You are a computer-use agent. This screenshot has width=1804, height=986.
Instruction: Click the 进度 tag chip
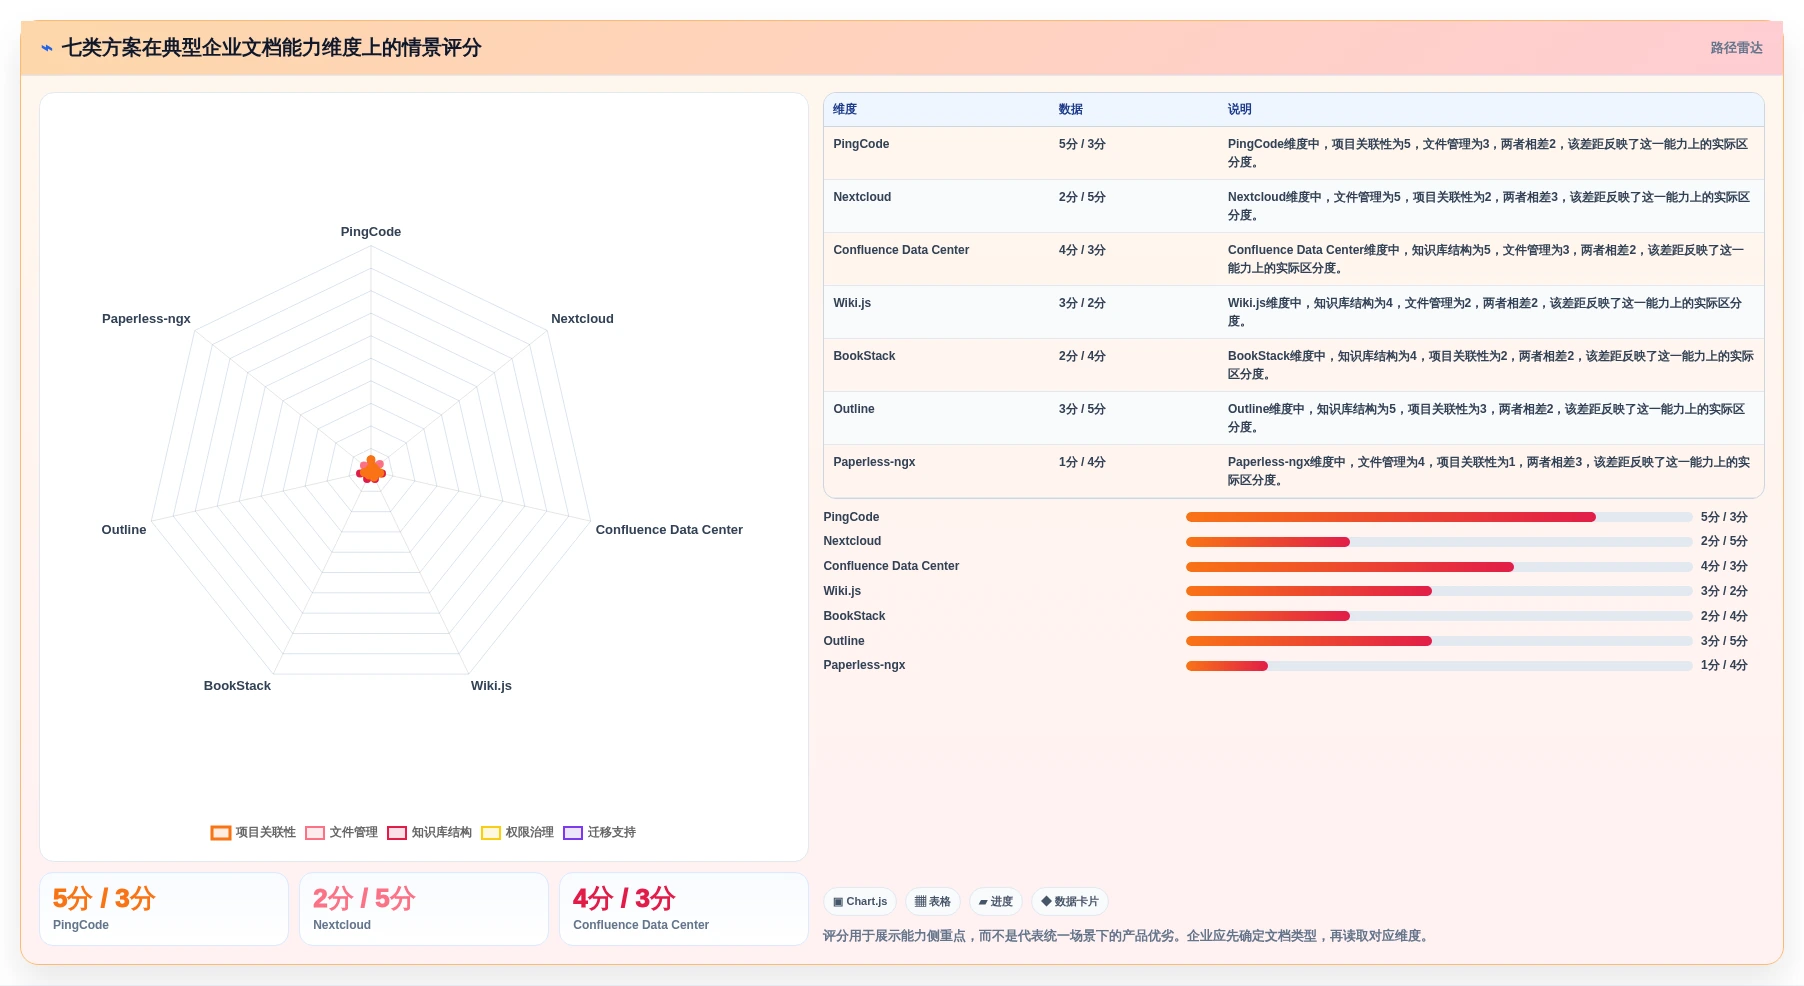tap(996, 902)
